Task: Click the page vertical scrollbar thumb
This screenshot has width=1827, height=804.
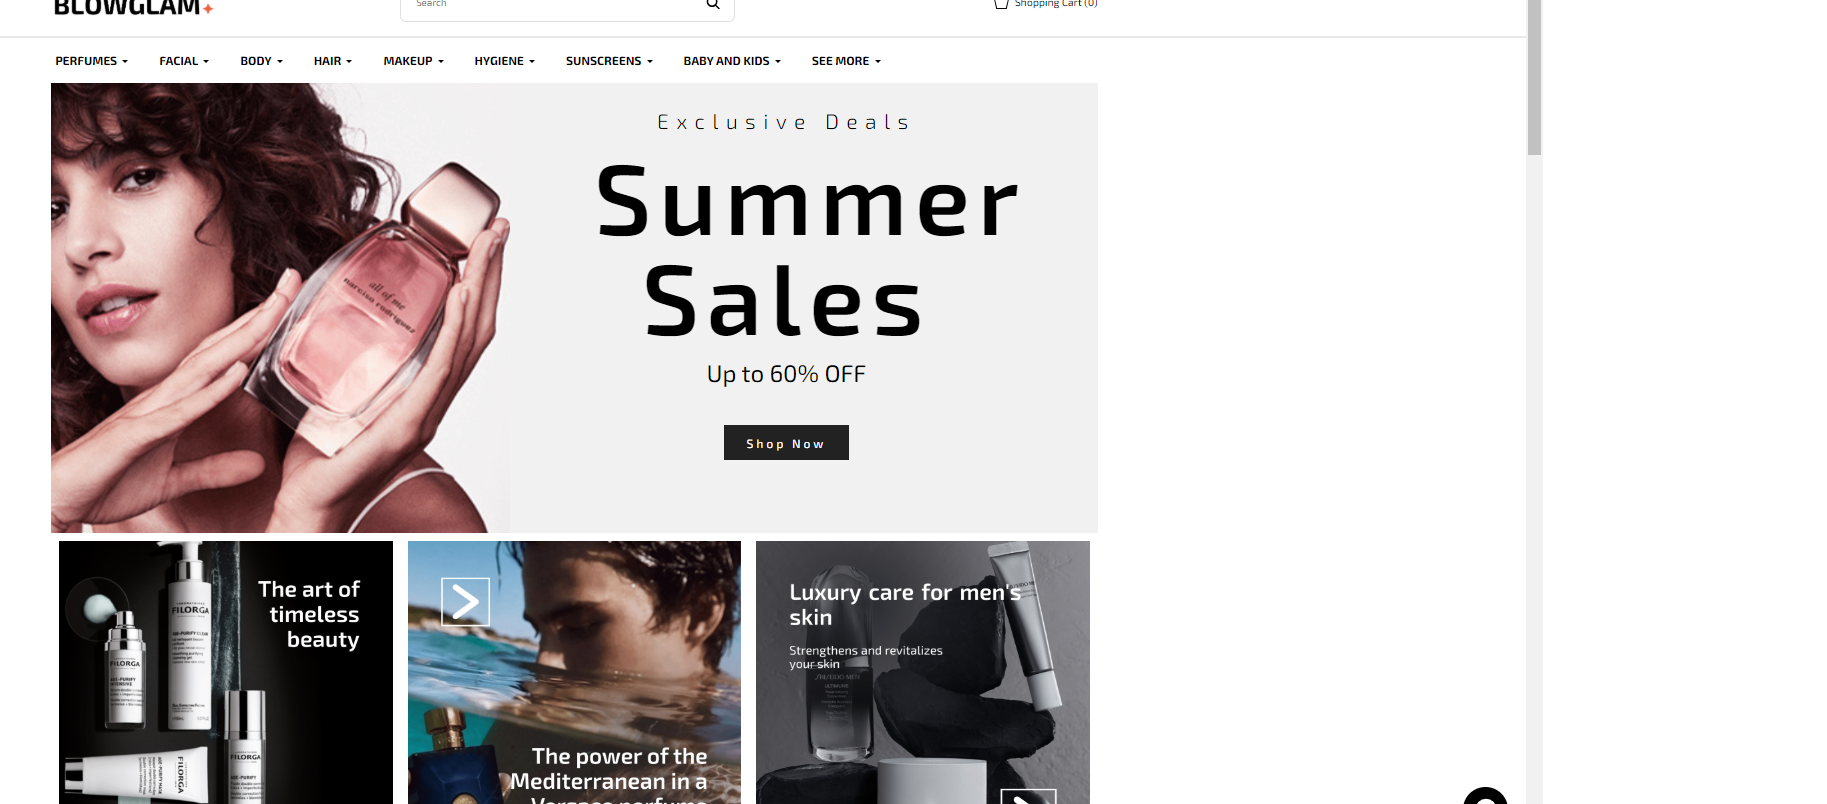Action: [1534, 77]
